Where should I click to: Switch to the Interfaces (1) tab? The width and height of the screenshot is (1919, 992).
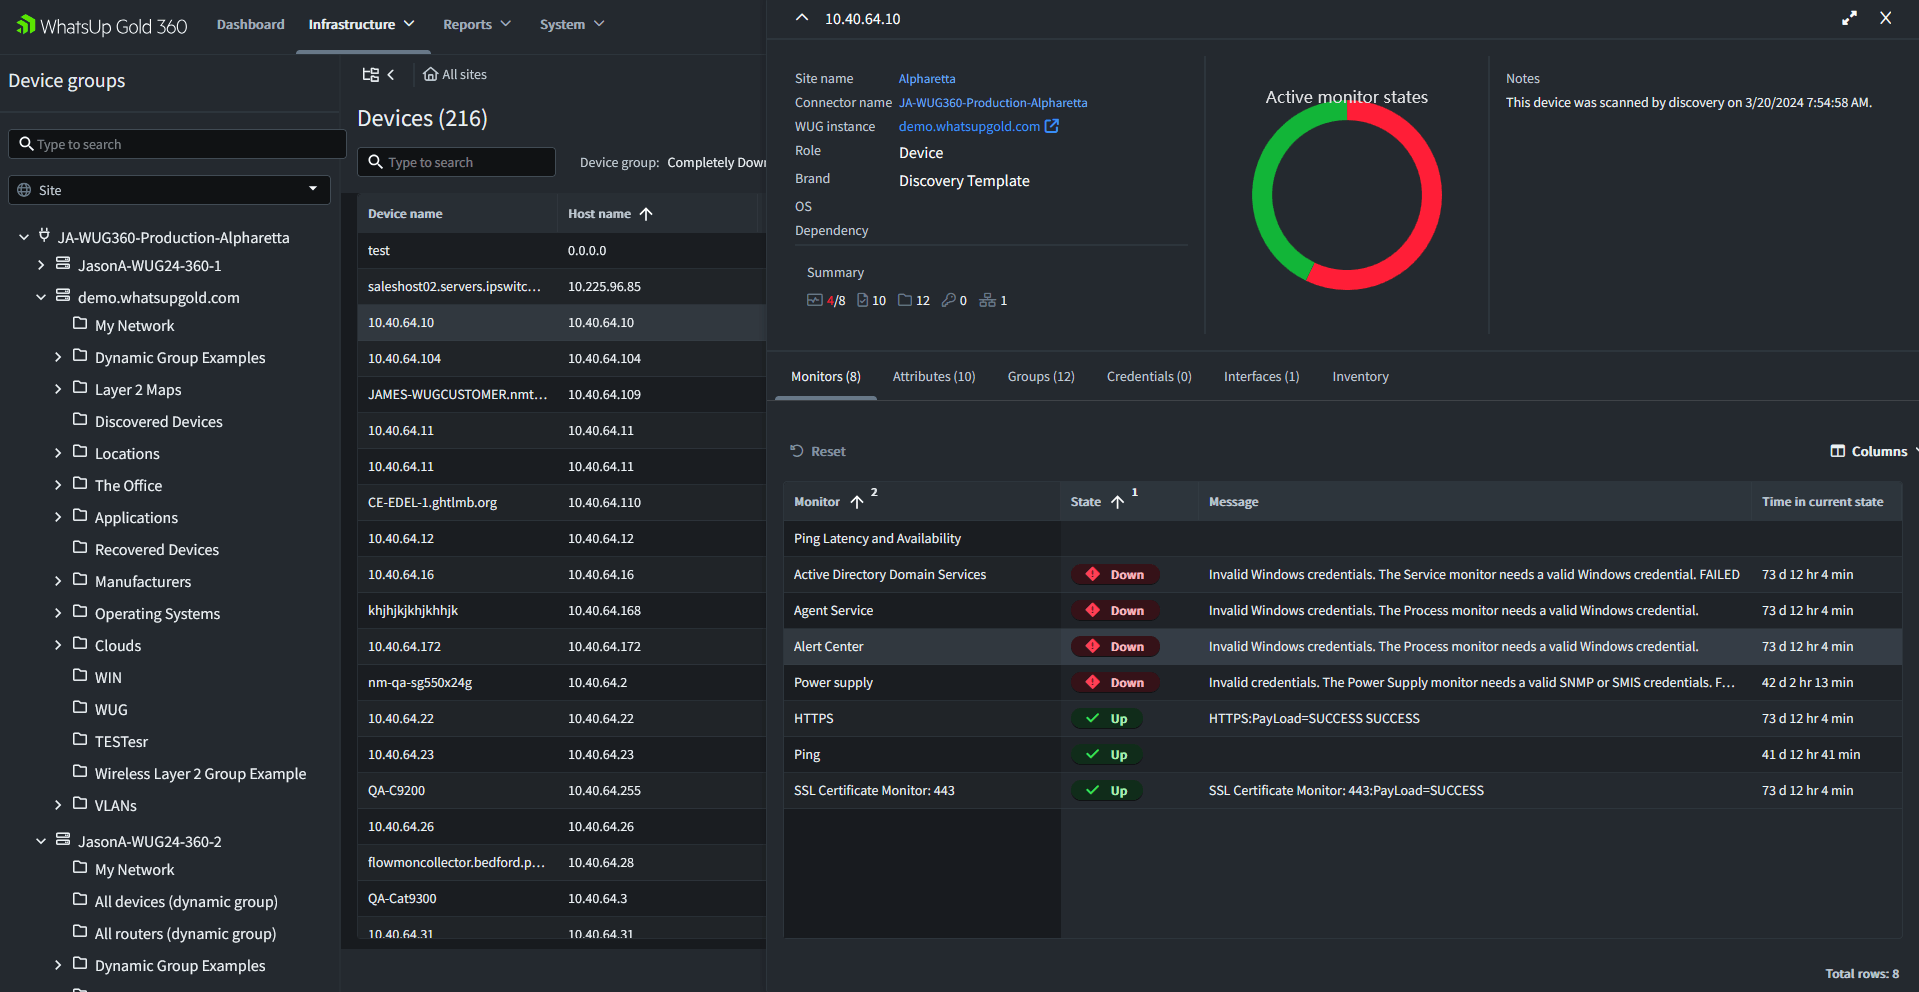pos(1261,377)
